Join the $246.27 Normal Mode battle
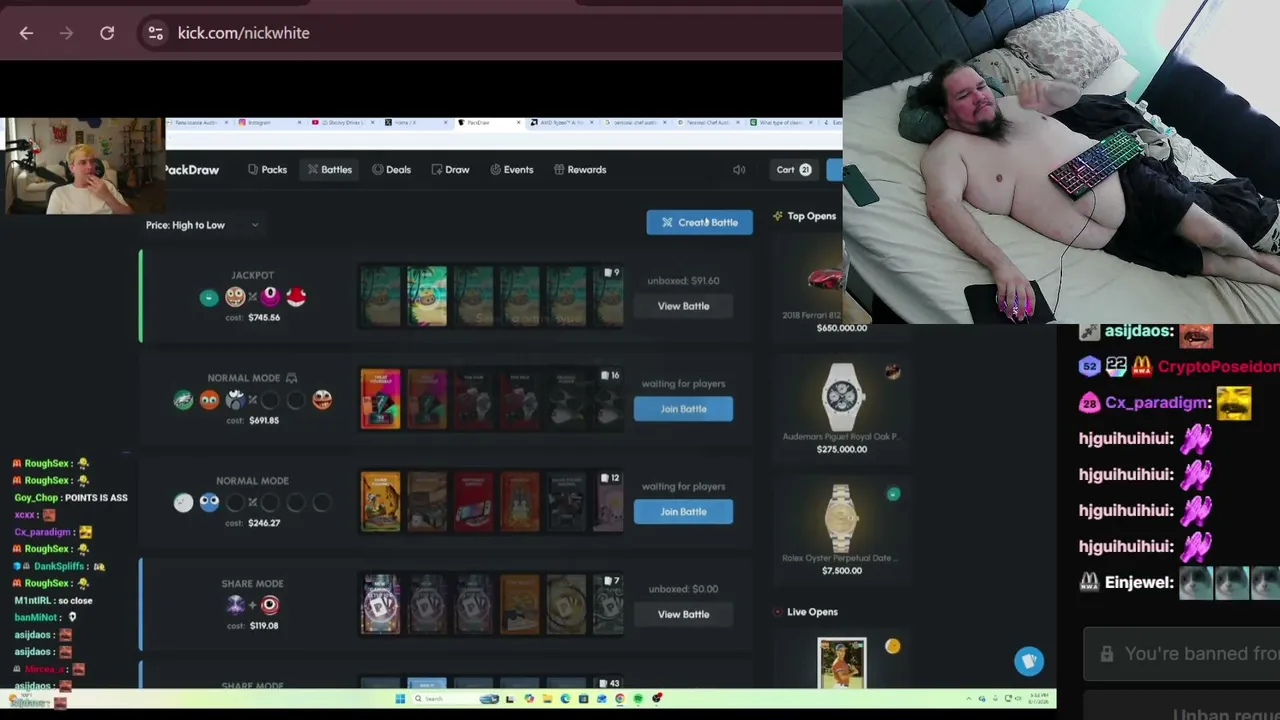 [x=683, y=512]
